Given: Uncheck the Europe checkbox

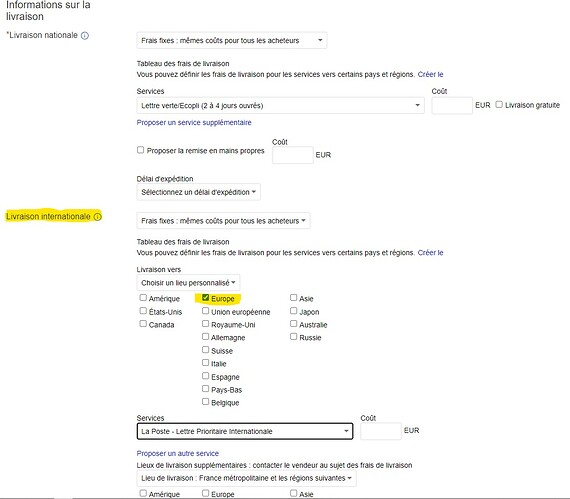Looking at the screenshot, I should click(205, 298).
